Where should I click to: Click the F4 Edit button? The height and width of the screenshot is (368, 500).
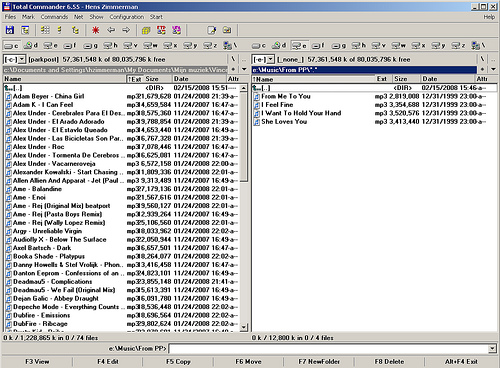click(x=108, y=362)
